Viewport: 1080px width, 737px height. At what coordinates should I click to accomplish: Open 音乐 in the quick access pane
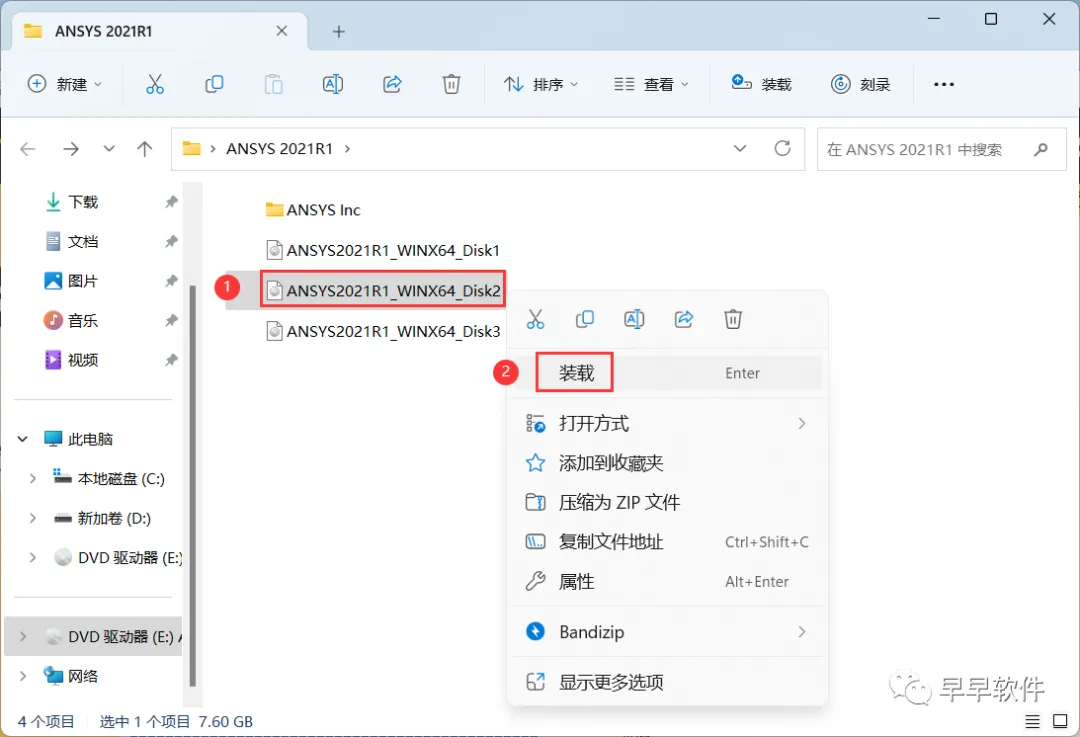72,320
